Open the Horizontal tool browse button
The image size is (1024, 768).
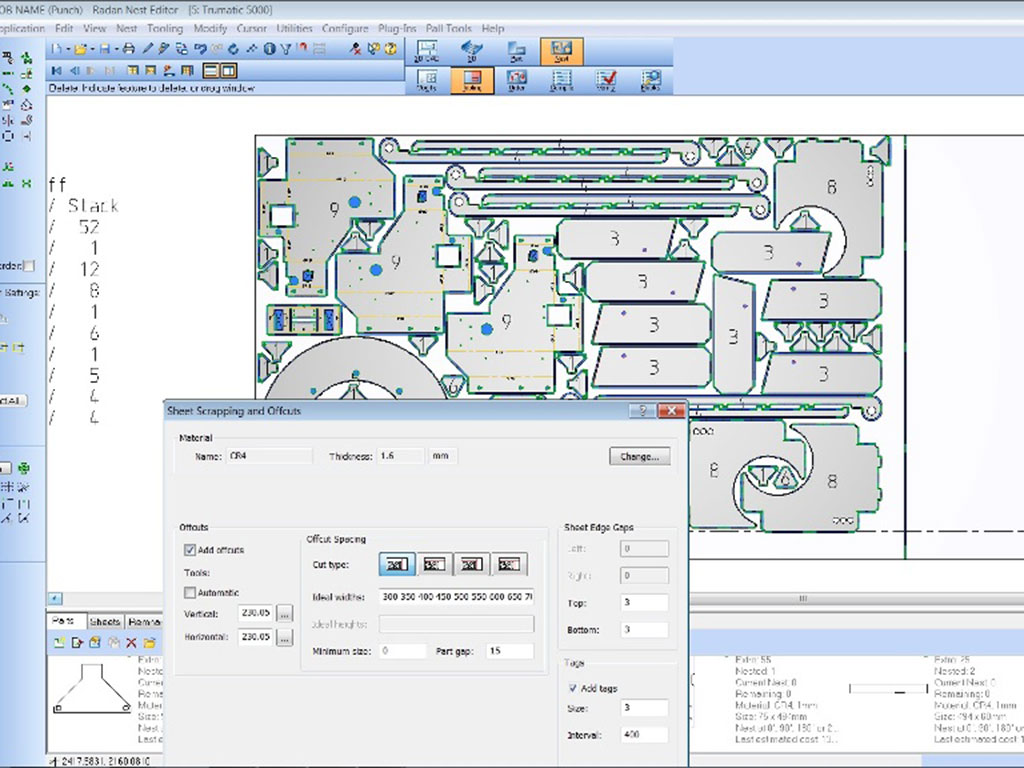coord(285,636)
